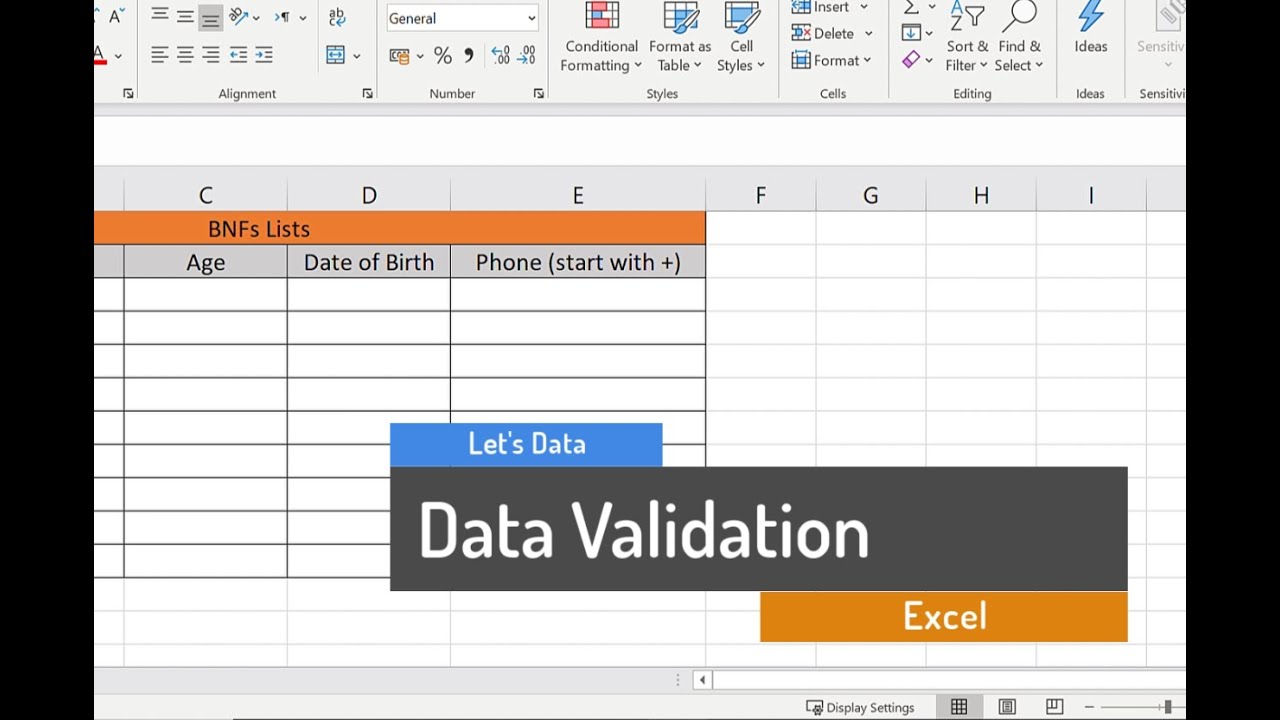The image size is (1280, 720).
Task: Toggle Wrap Text
Action: 337,17
